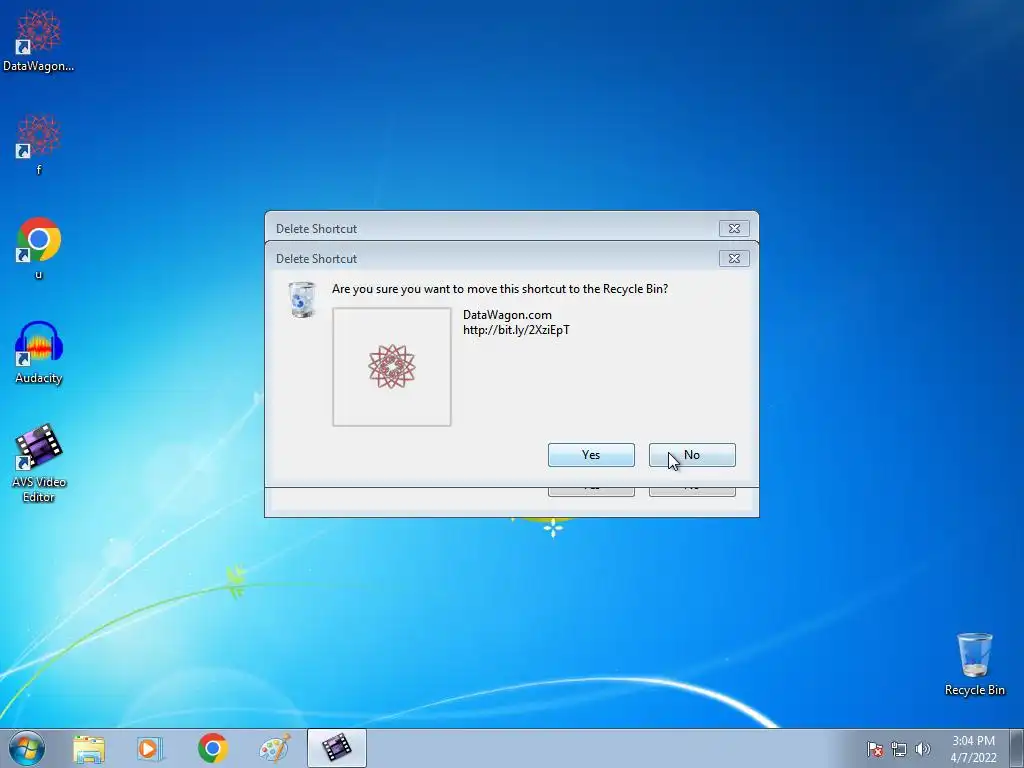The height and width of the screenshot is (768, 1024).
Task: Close the rear Delete Shortcut dialog
Action: click(734, 229)
